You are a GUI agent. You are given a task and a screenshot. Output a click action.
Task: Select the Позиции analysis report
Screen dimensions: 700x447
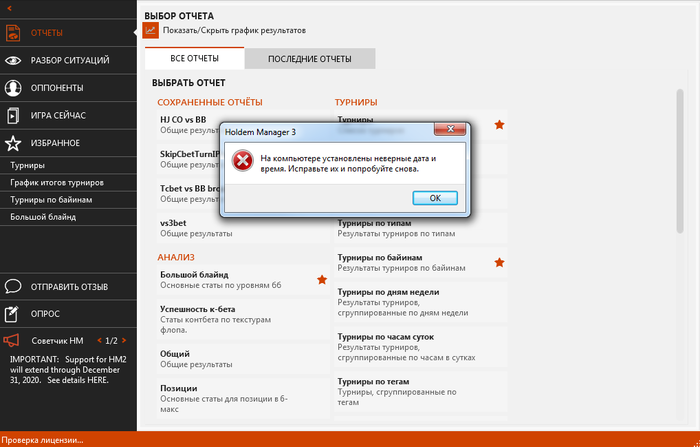click(x=243, y=399)
